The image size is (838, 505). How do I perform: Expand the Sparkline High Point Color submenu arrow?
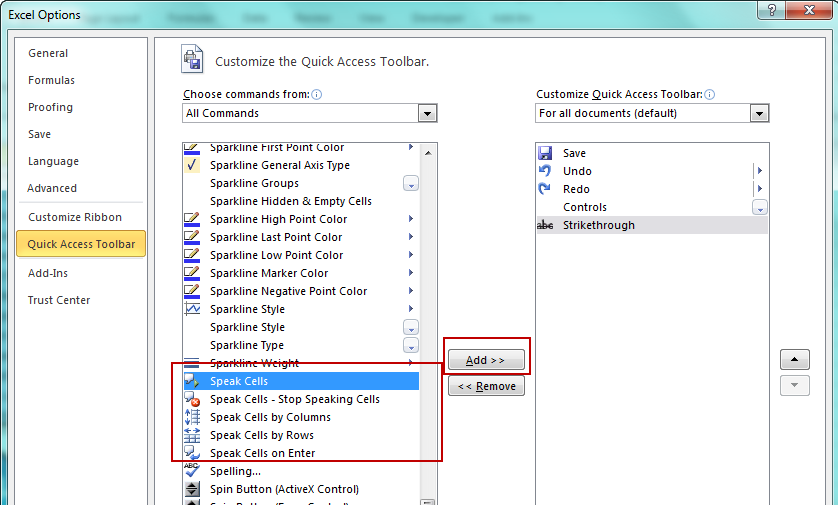click(410, 219)
